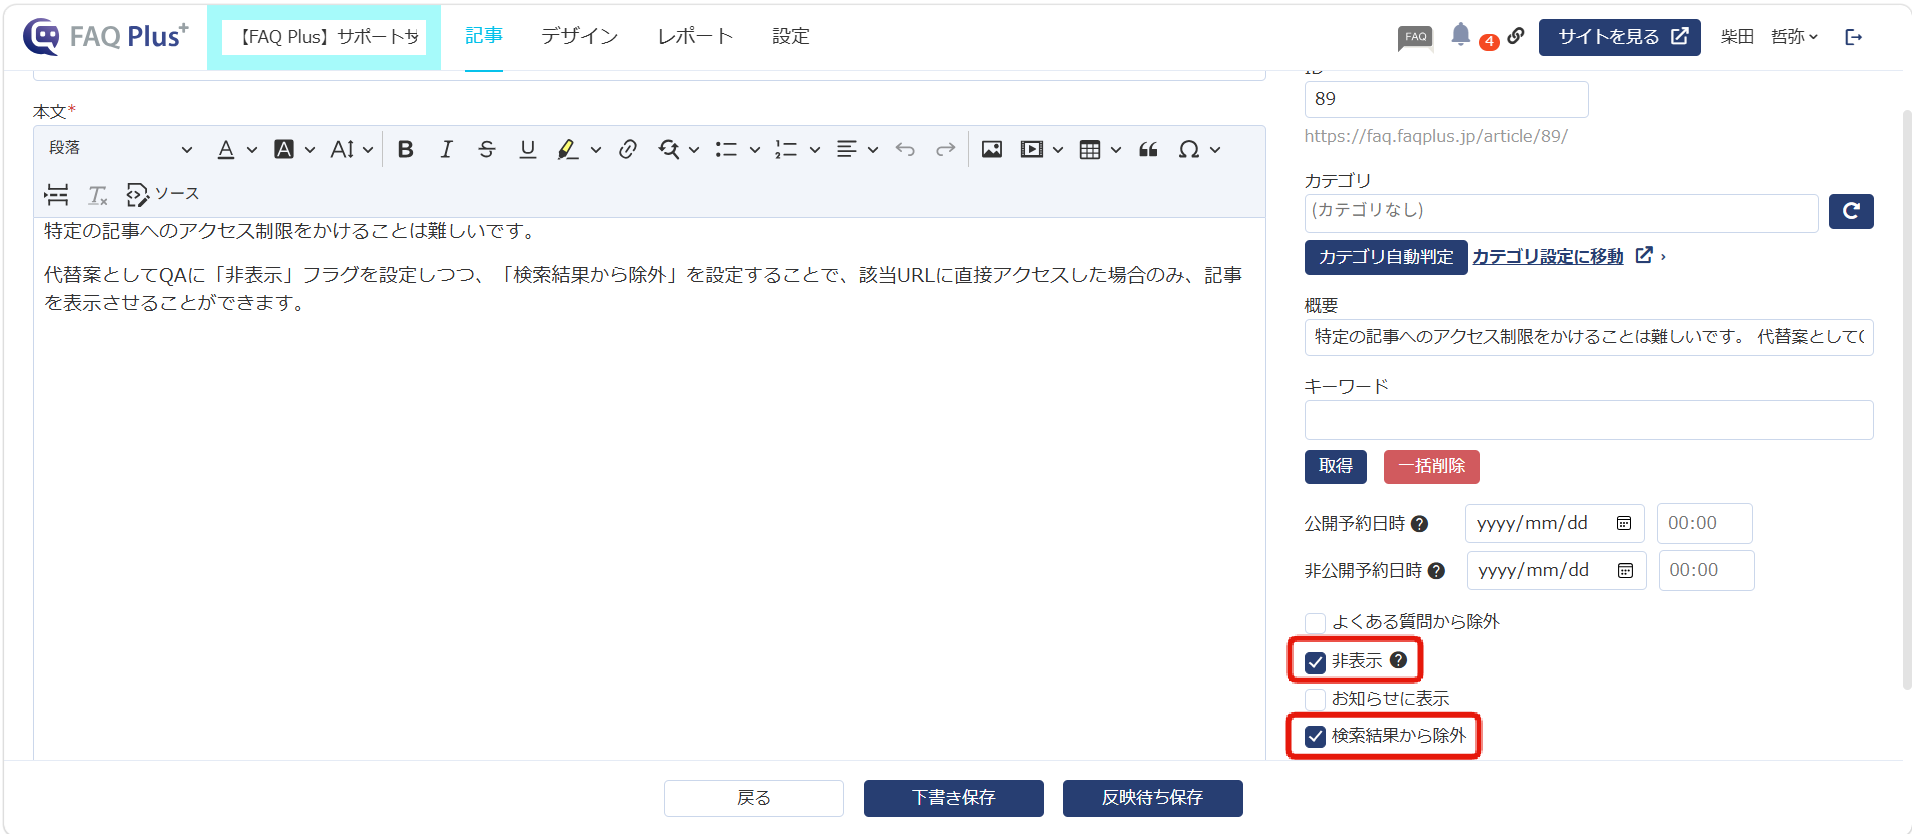Uncheck the 非表示 checkbox

tap(1315, 662)
